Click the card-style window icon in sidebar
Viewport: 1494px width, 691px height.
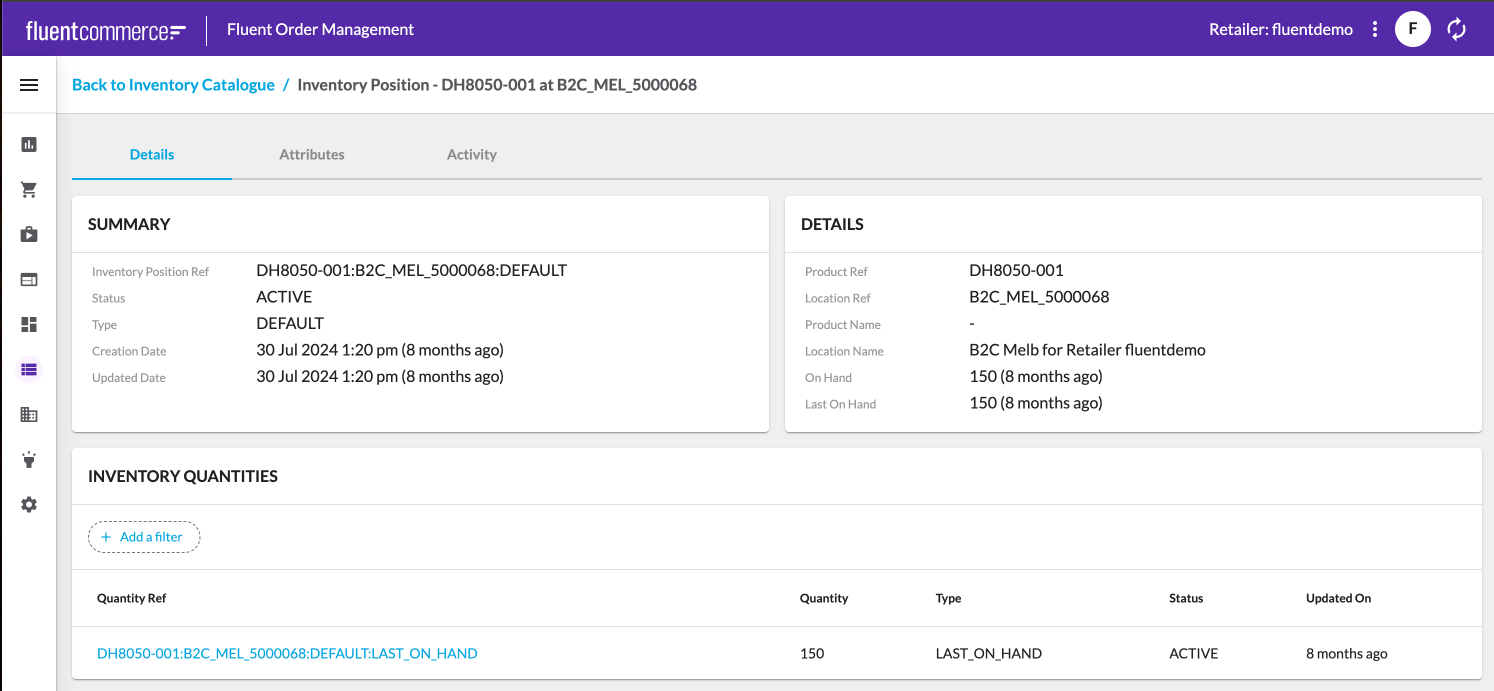point(29,280)
